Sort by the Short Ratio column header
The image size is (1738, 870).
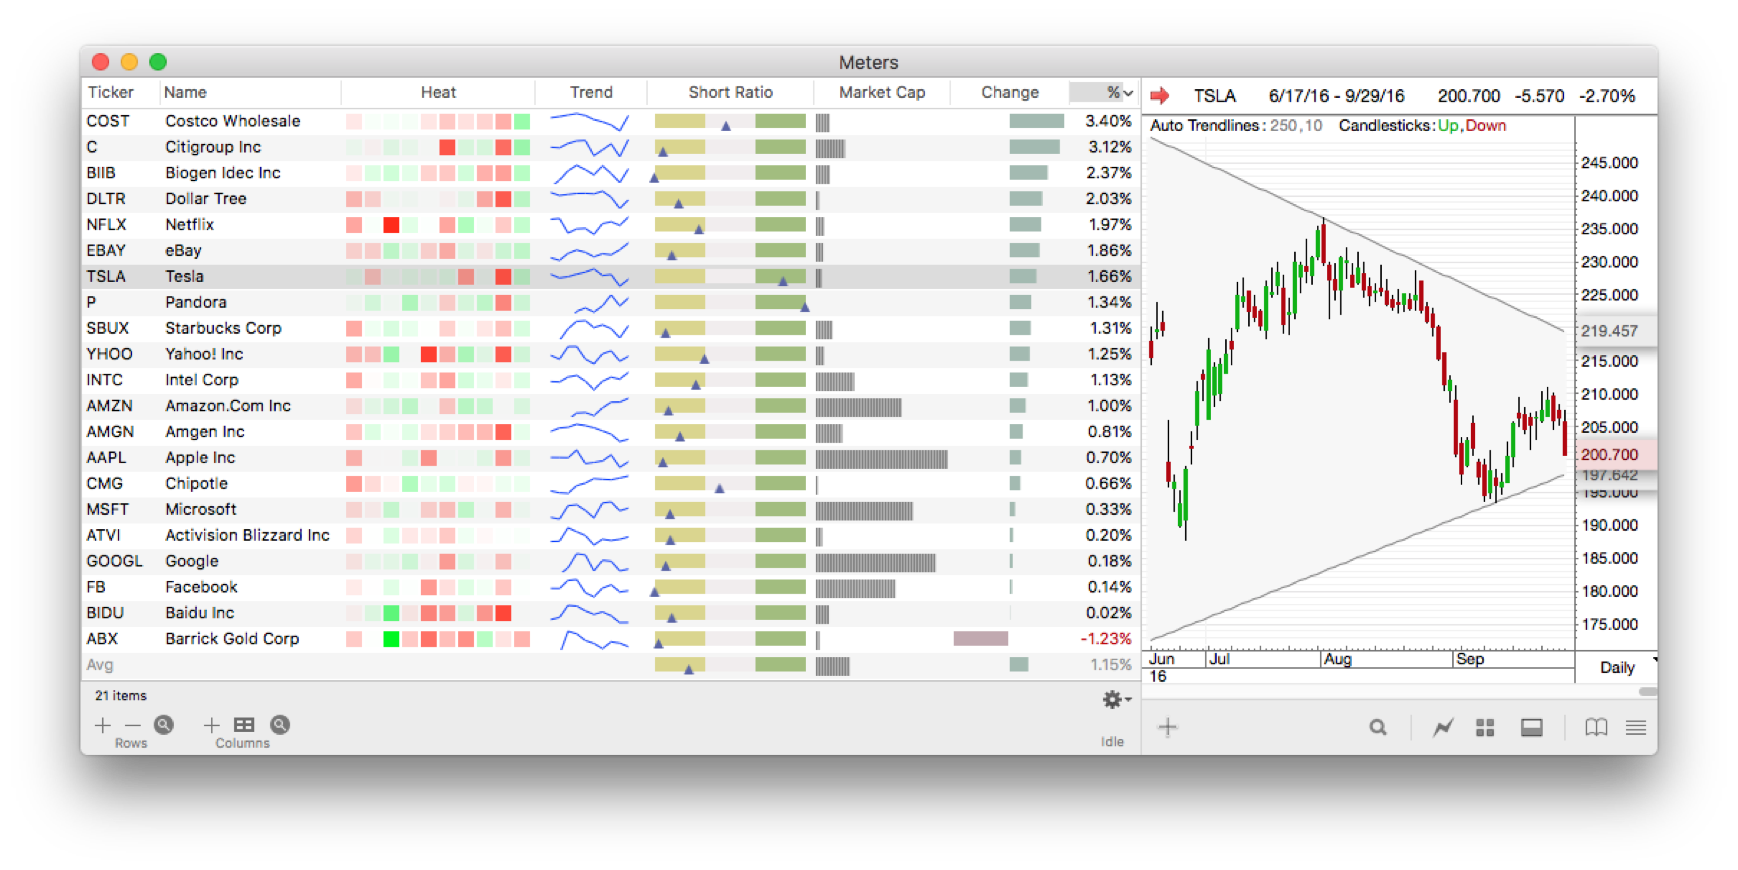pyautogui.click(x=730, y=92)
